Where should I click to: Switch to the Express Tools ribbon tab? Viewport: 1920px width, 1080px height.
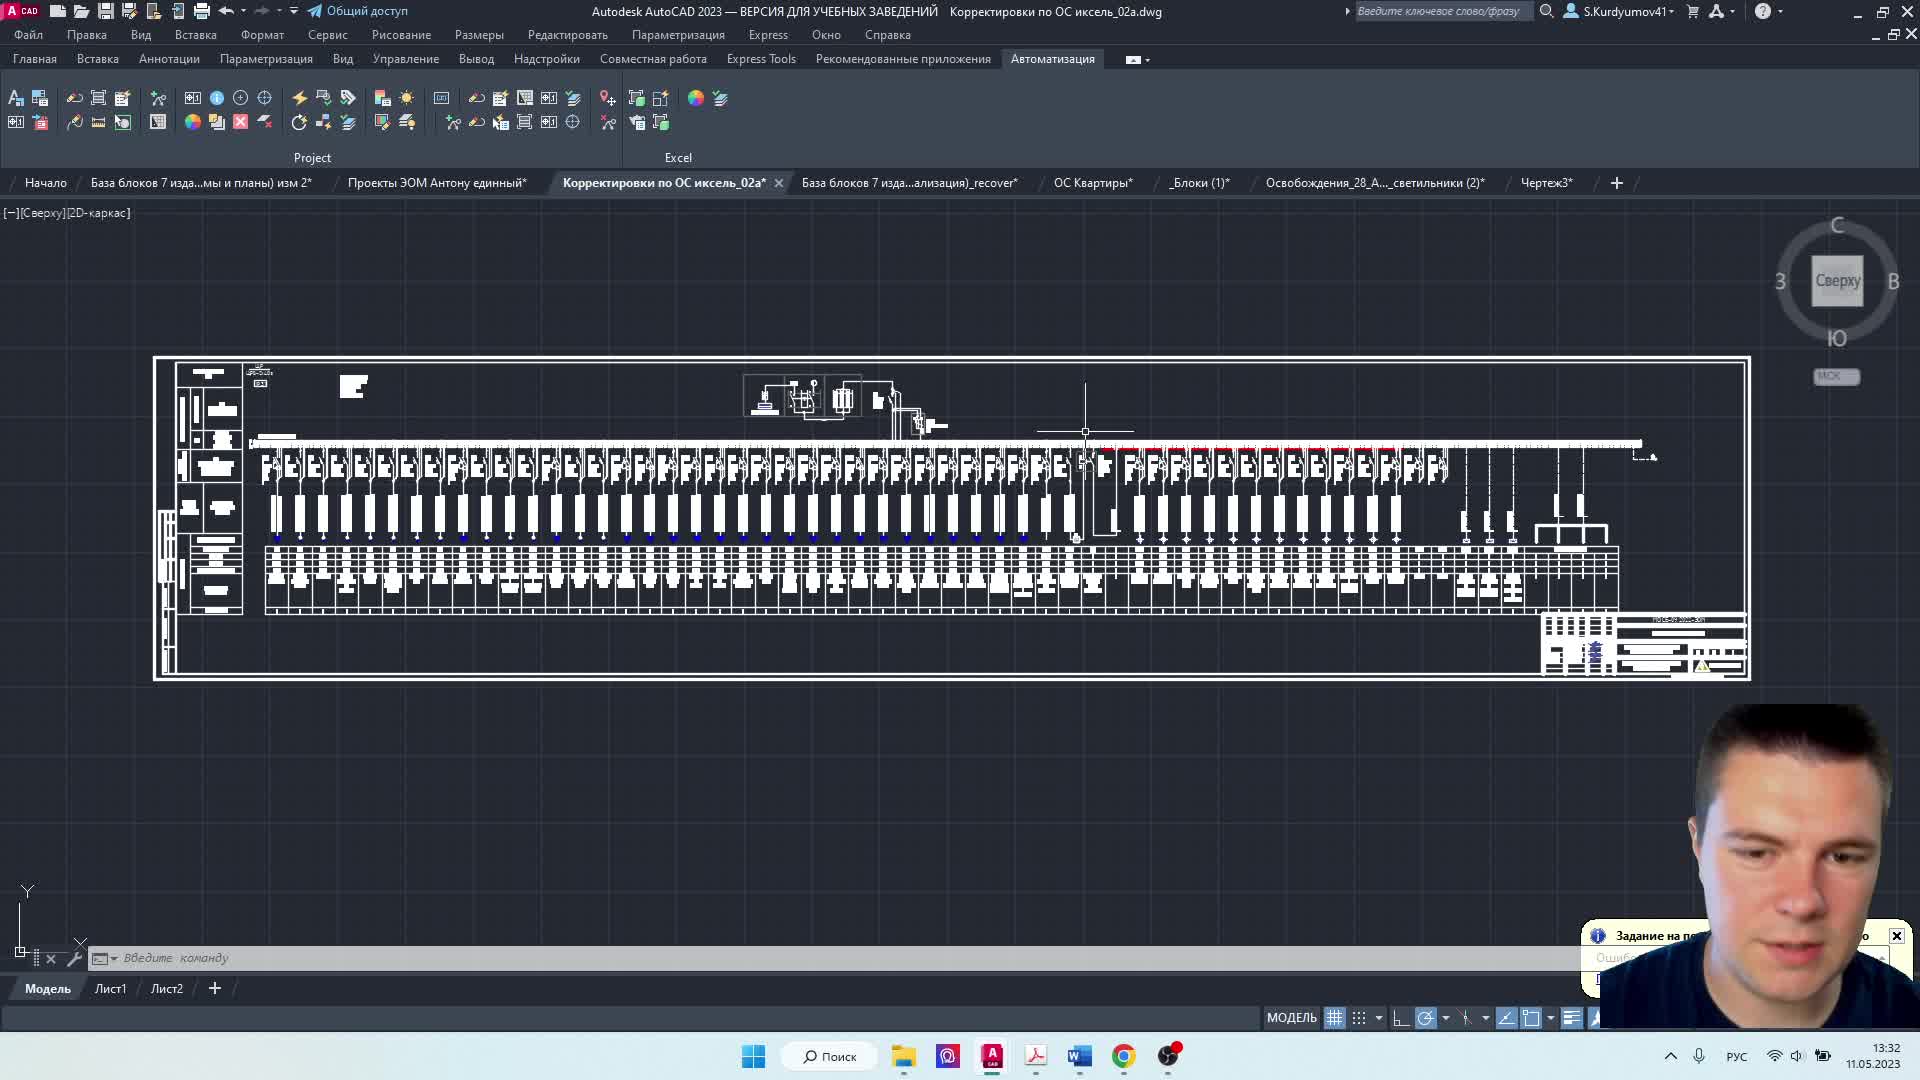[761, 59]
